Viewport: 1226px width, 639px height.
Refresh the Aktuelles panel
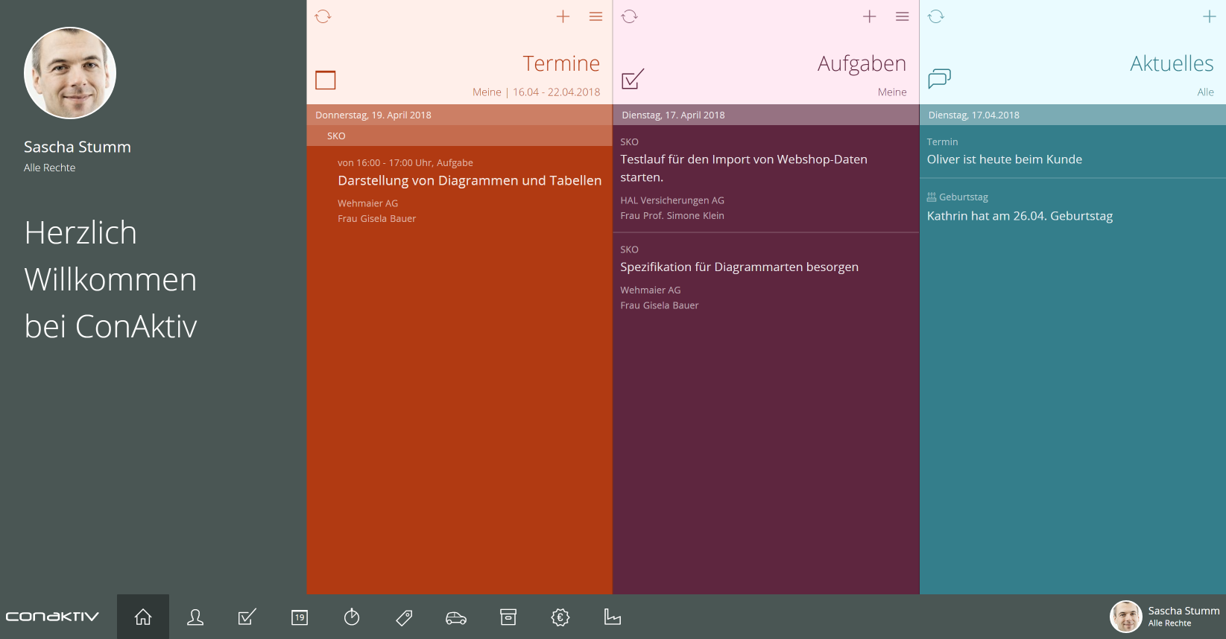click(936, 16)
